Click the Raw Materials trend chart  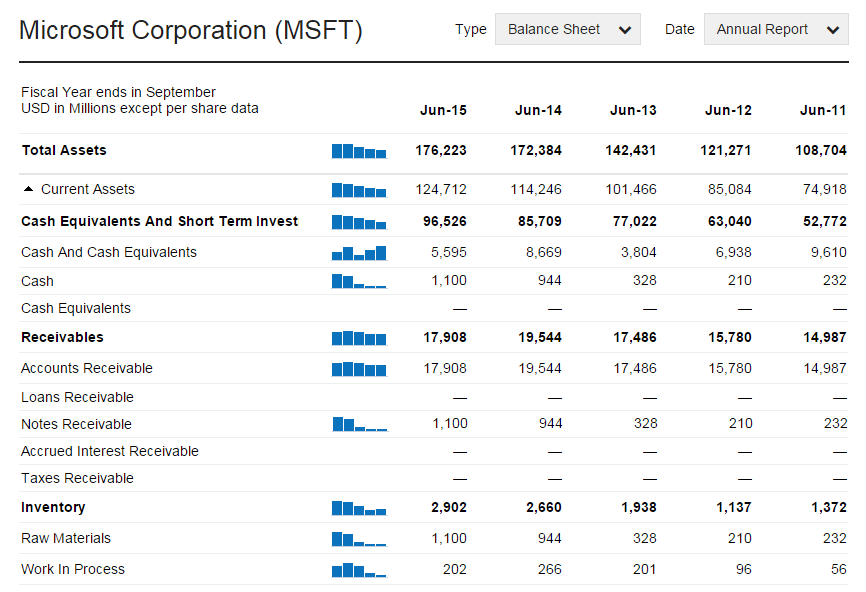click(359, 539)
